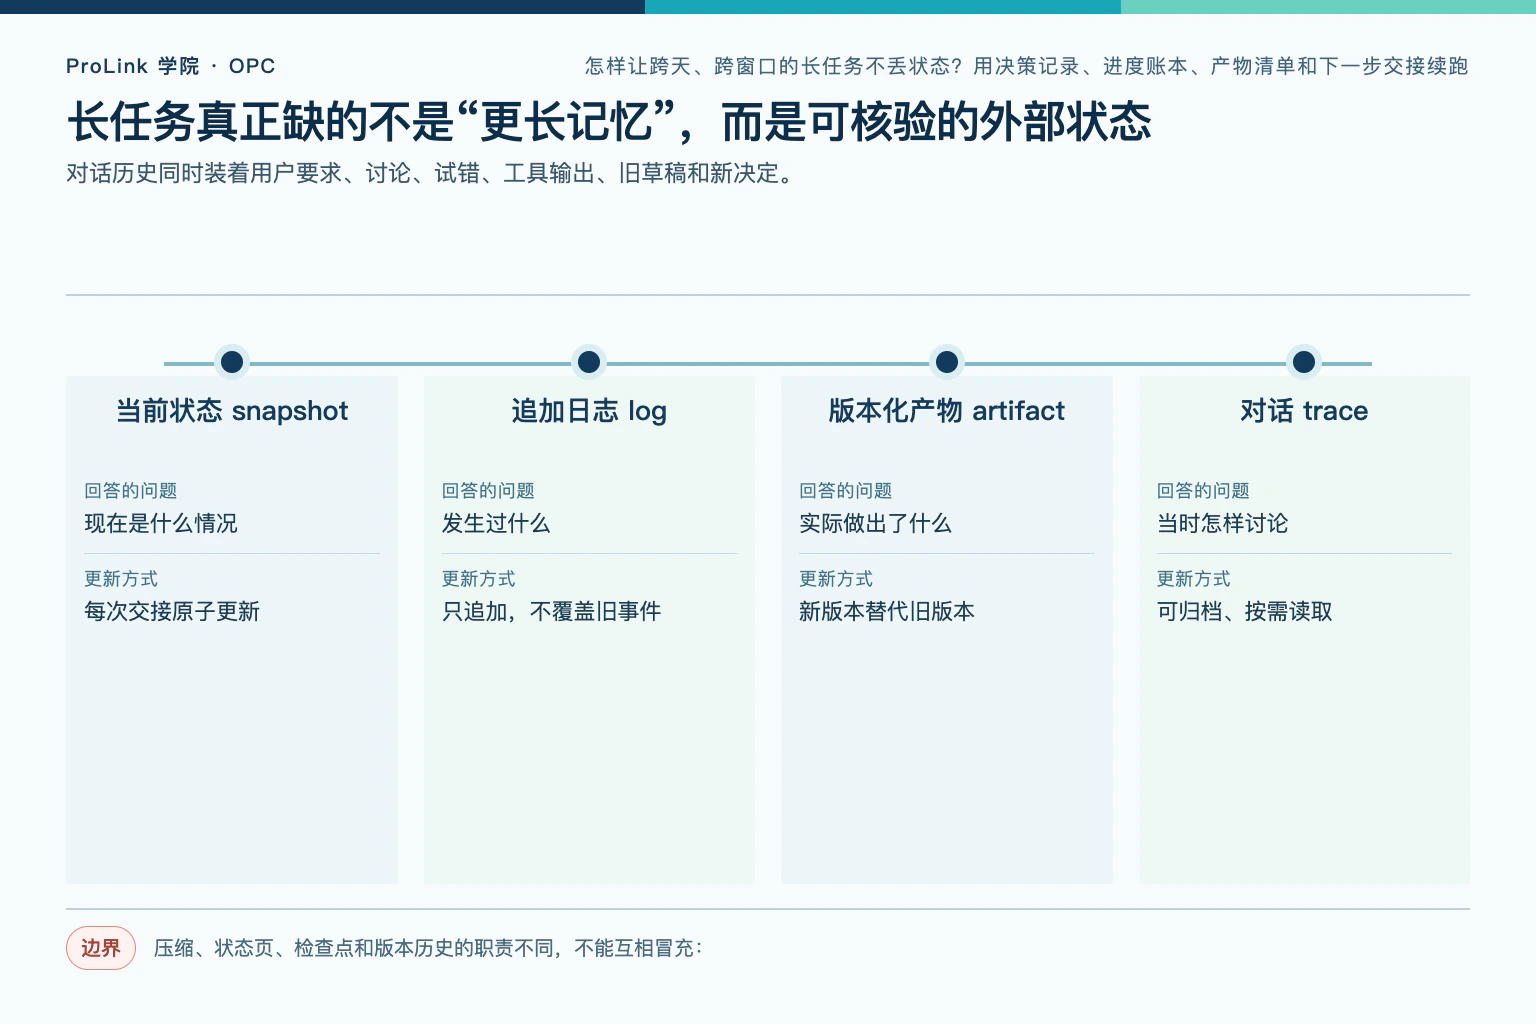Click 回答的问题 label in log card
The width and height of the screenshot is (1536, 1024).
click(488, 490)
